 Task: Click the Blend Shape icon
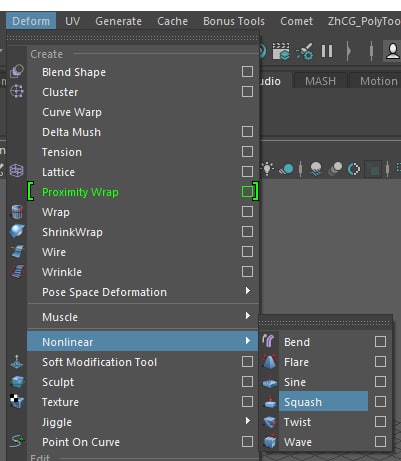pyautogui.click(x=17, y=71)
